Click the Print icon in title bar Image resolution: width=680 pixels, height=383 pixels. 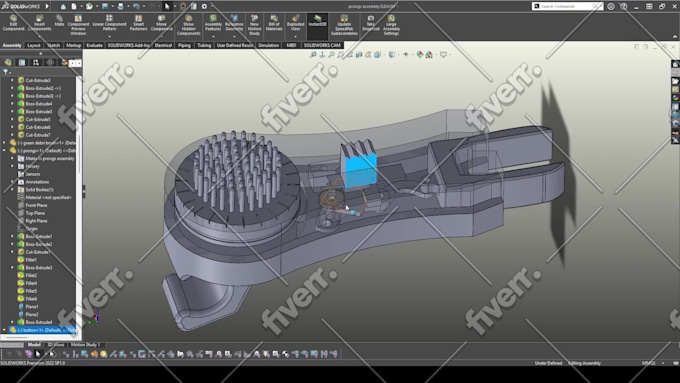(121, 6)
